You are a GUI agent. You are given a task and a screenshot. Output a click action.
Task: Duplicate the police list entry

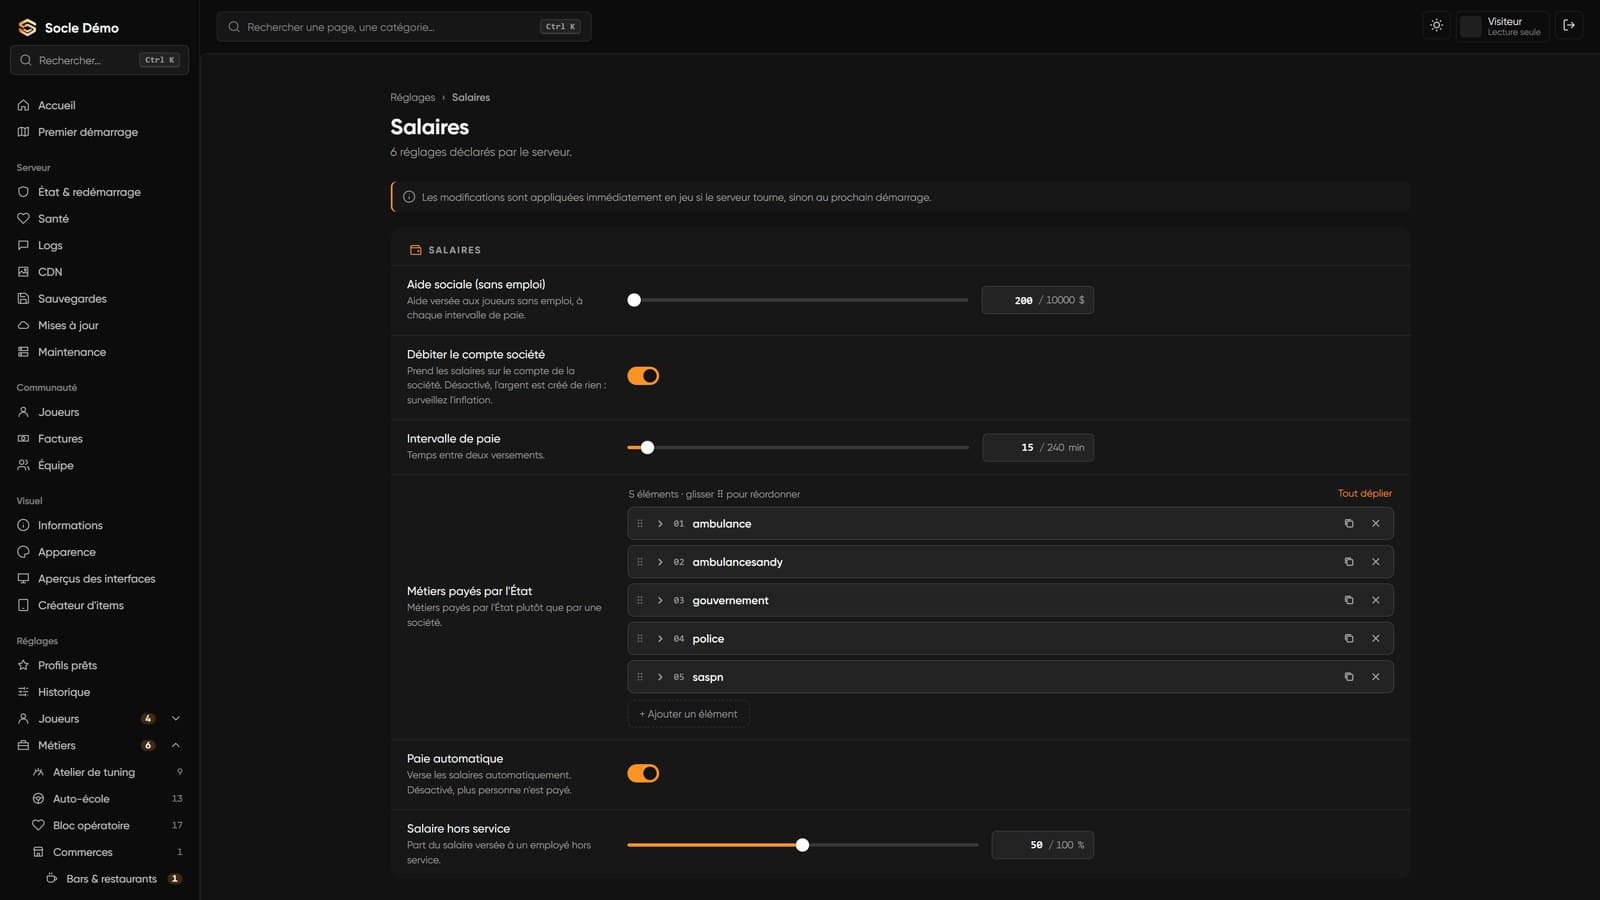(x=1349, y=639)
